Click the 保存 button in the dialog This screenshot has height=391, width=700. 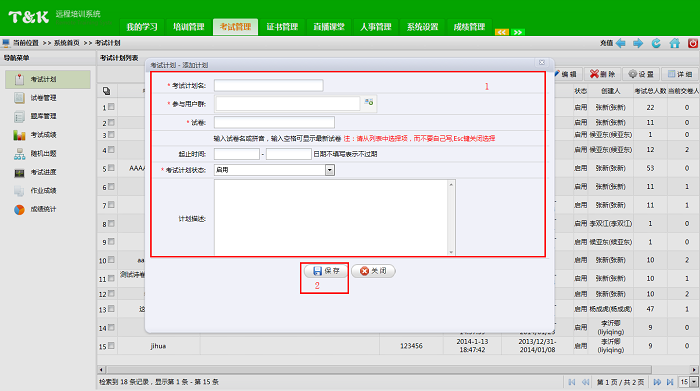(x=326, y=271)
